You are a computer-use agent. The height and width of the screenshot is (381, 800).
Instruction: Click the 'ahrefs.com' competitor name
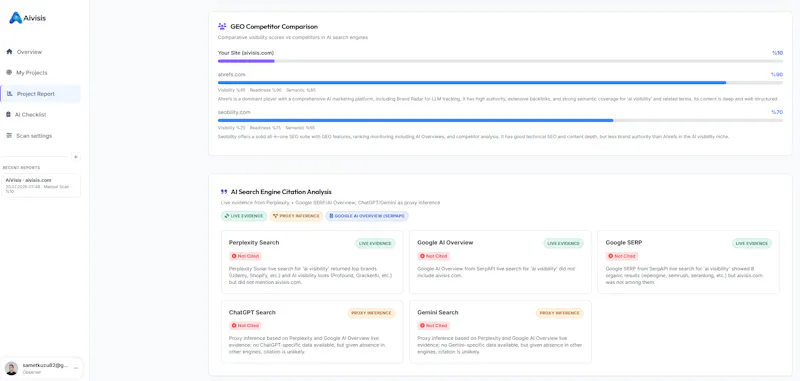(x=232, y=74)
